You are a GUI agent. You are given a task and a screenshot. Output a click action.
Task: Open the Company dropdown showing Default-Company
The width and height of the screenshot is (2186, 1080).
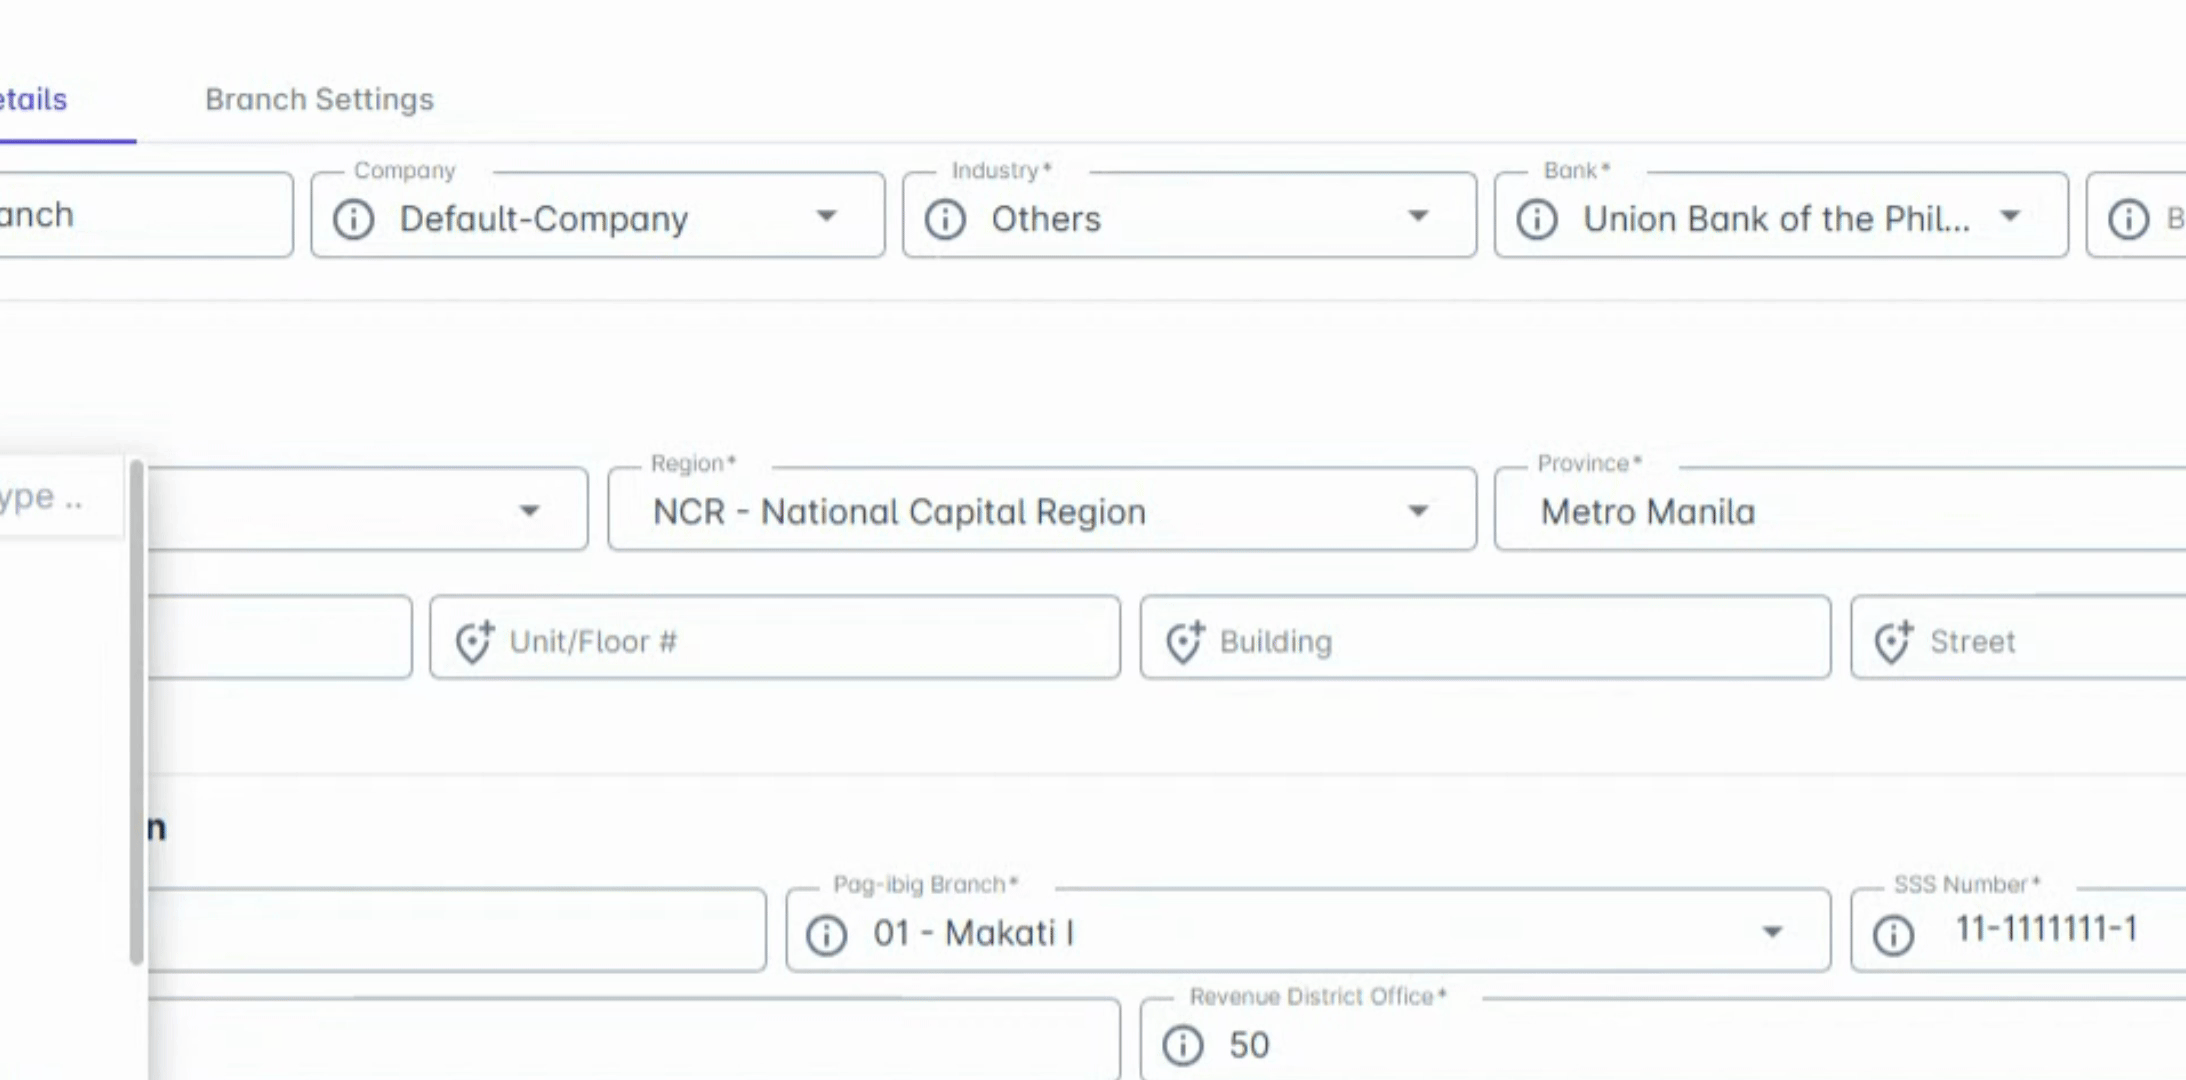coord(826,216)
